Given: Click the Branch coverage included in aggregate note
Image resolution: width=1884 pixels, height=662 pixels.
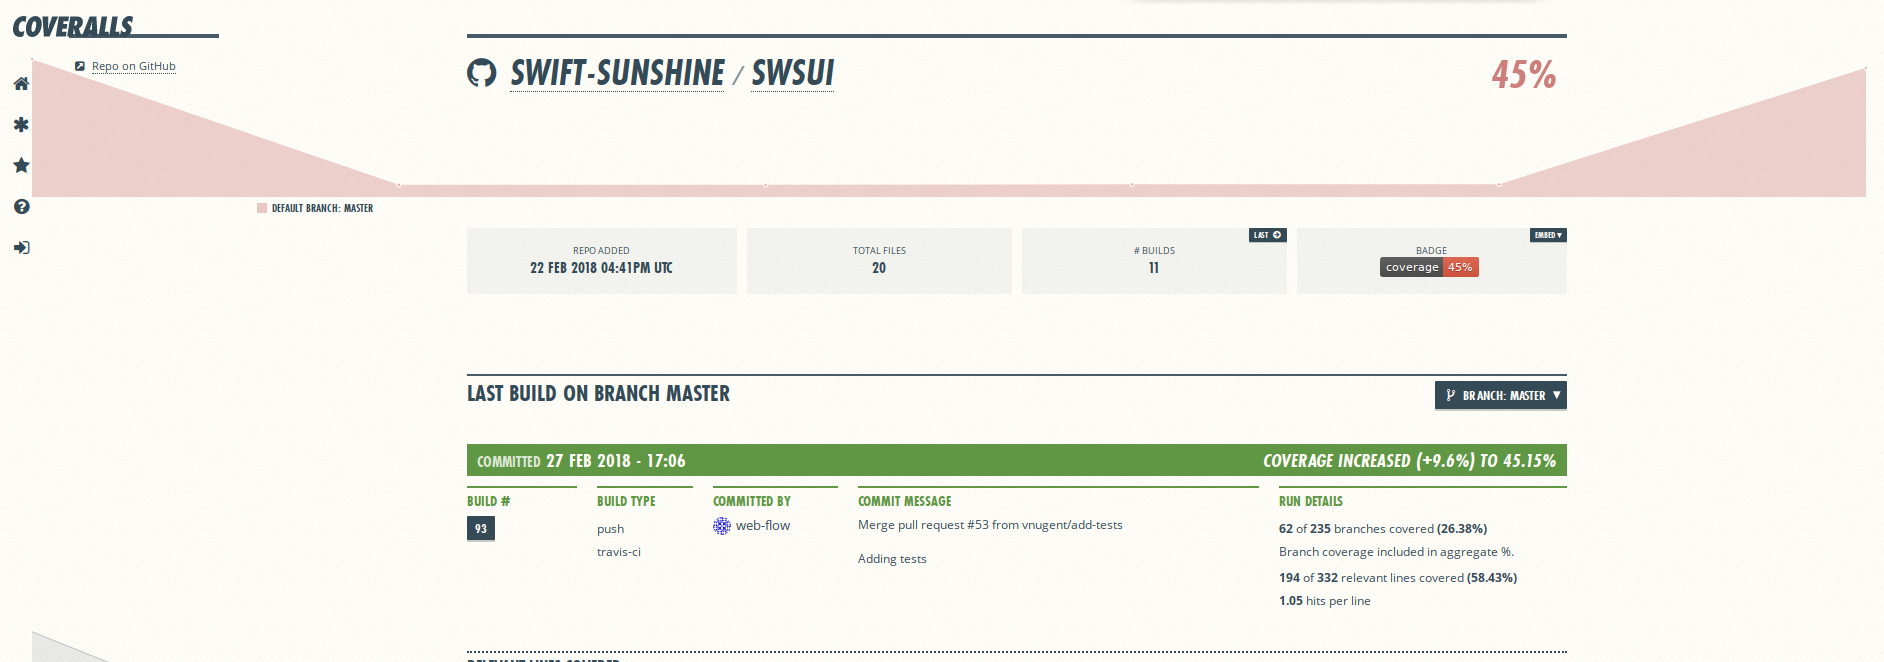Looking at the screenshot, I should [1397, 552].
